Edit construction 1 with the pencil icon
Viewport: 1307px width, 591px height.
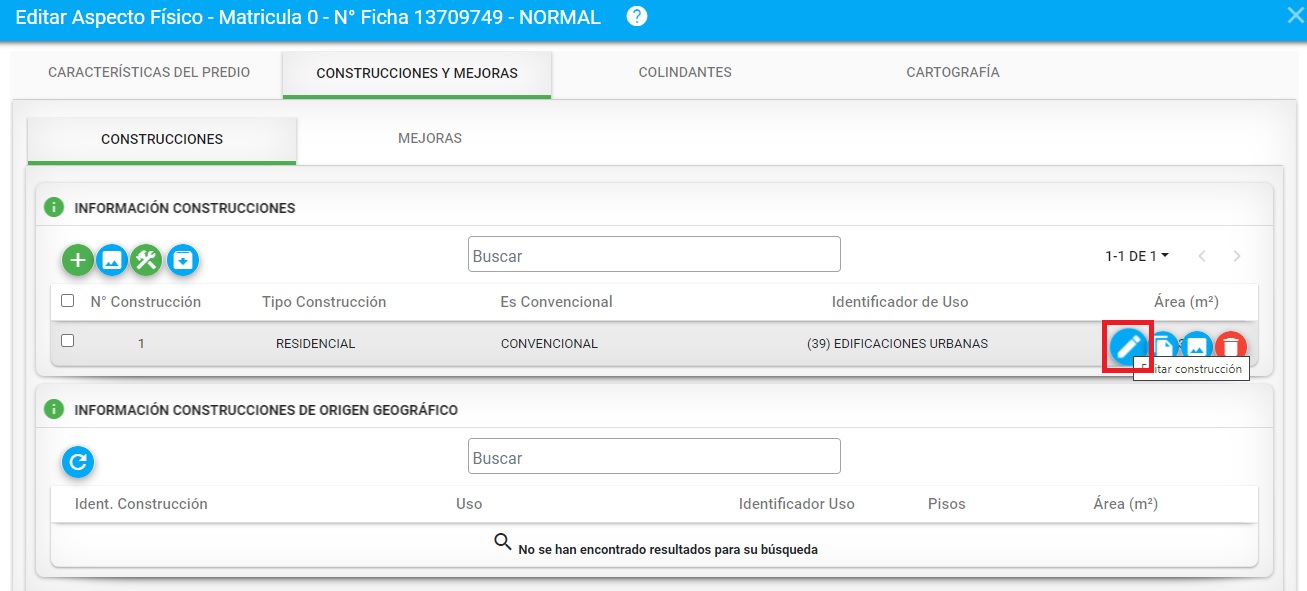click(1127, 346)
